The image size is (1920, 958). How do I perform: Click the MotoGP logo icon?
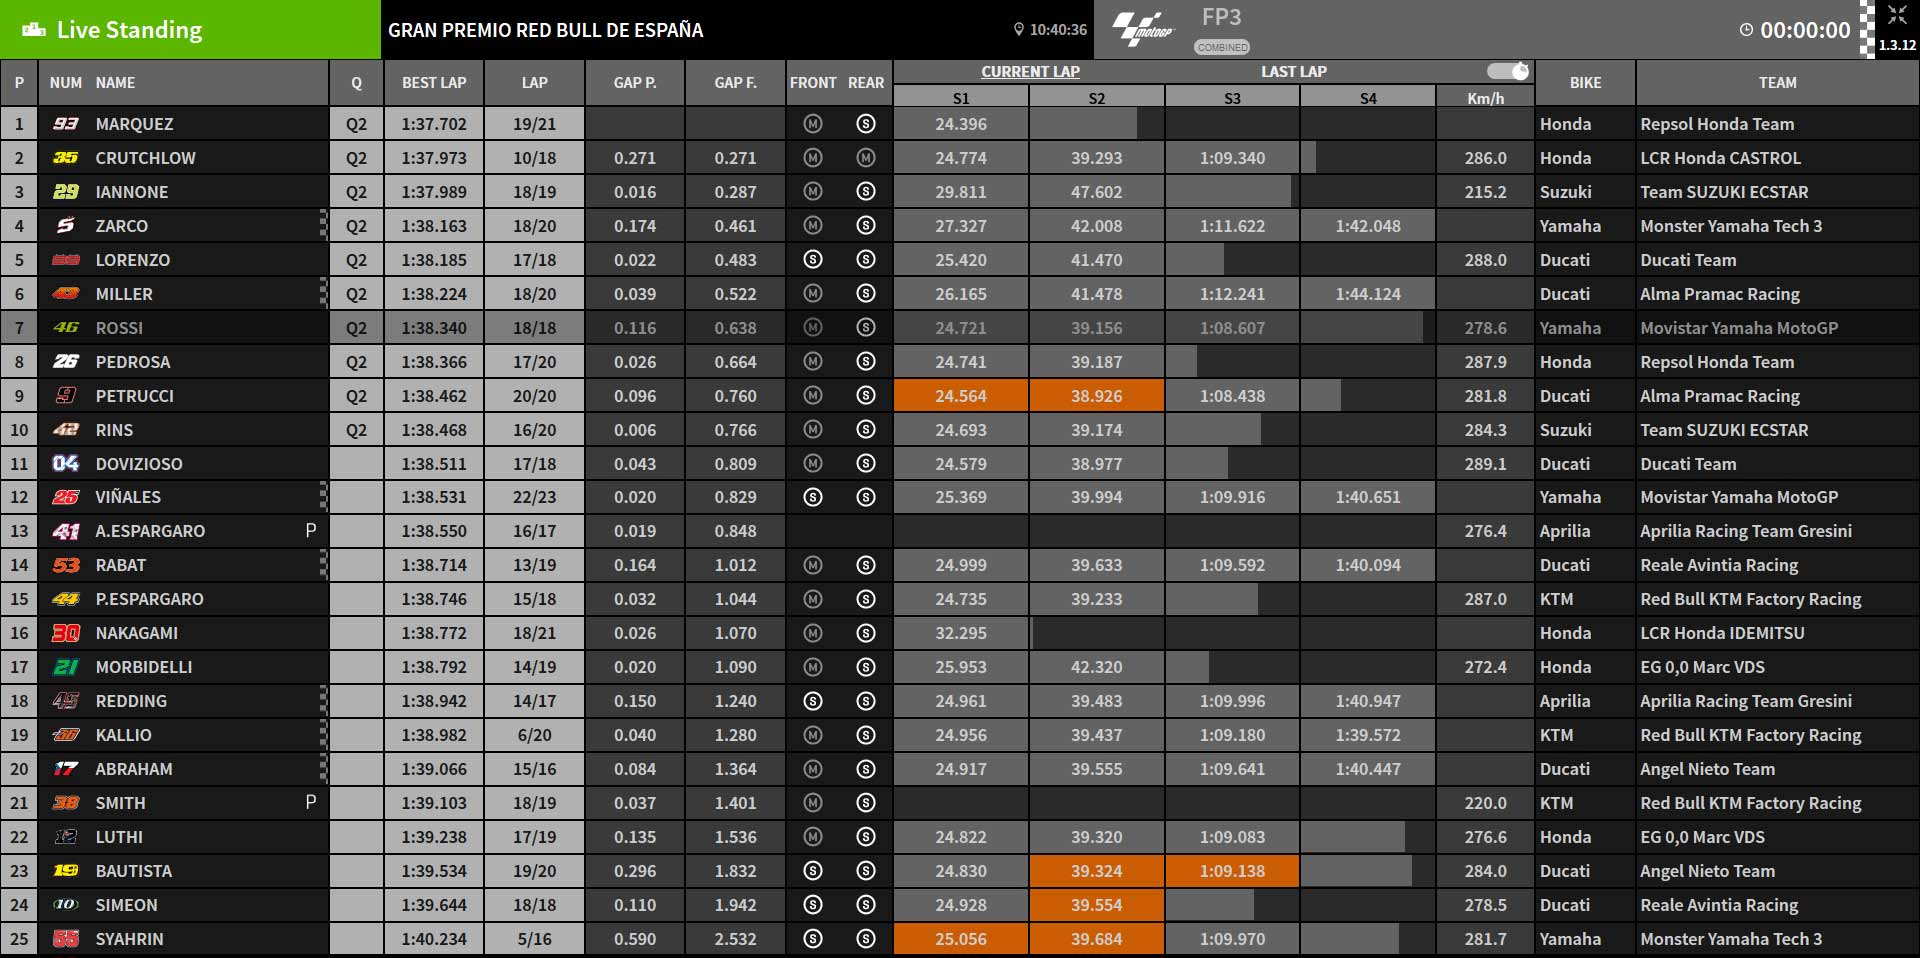(1142, 29)
